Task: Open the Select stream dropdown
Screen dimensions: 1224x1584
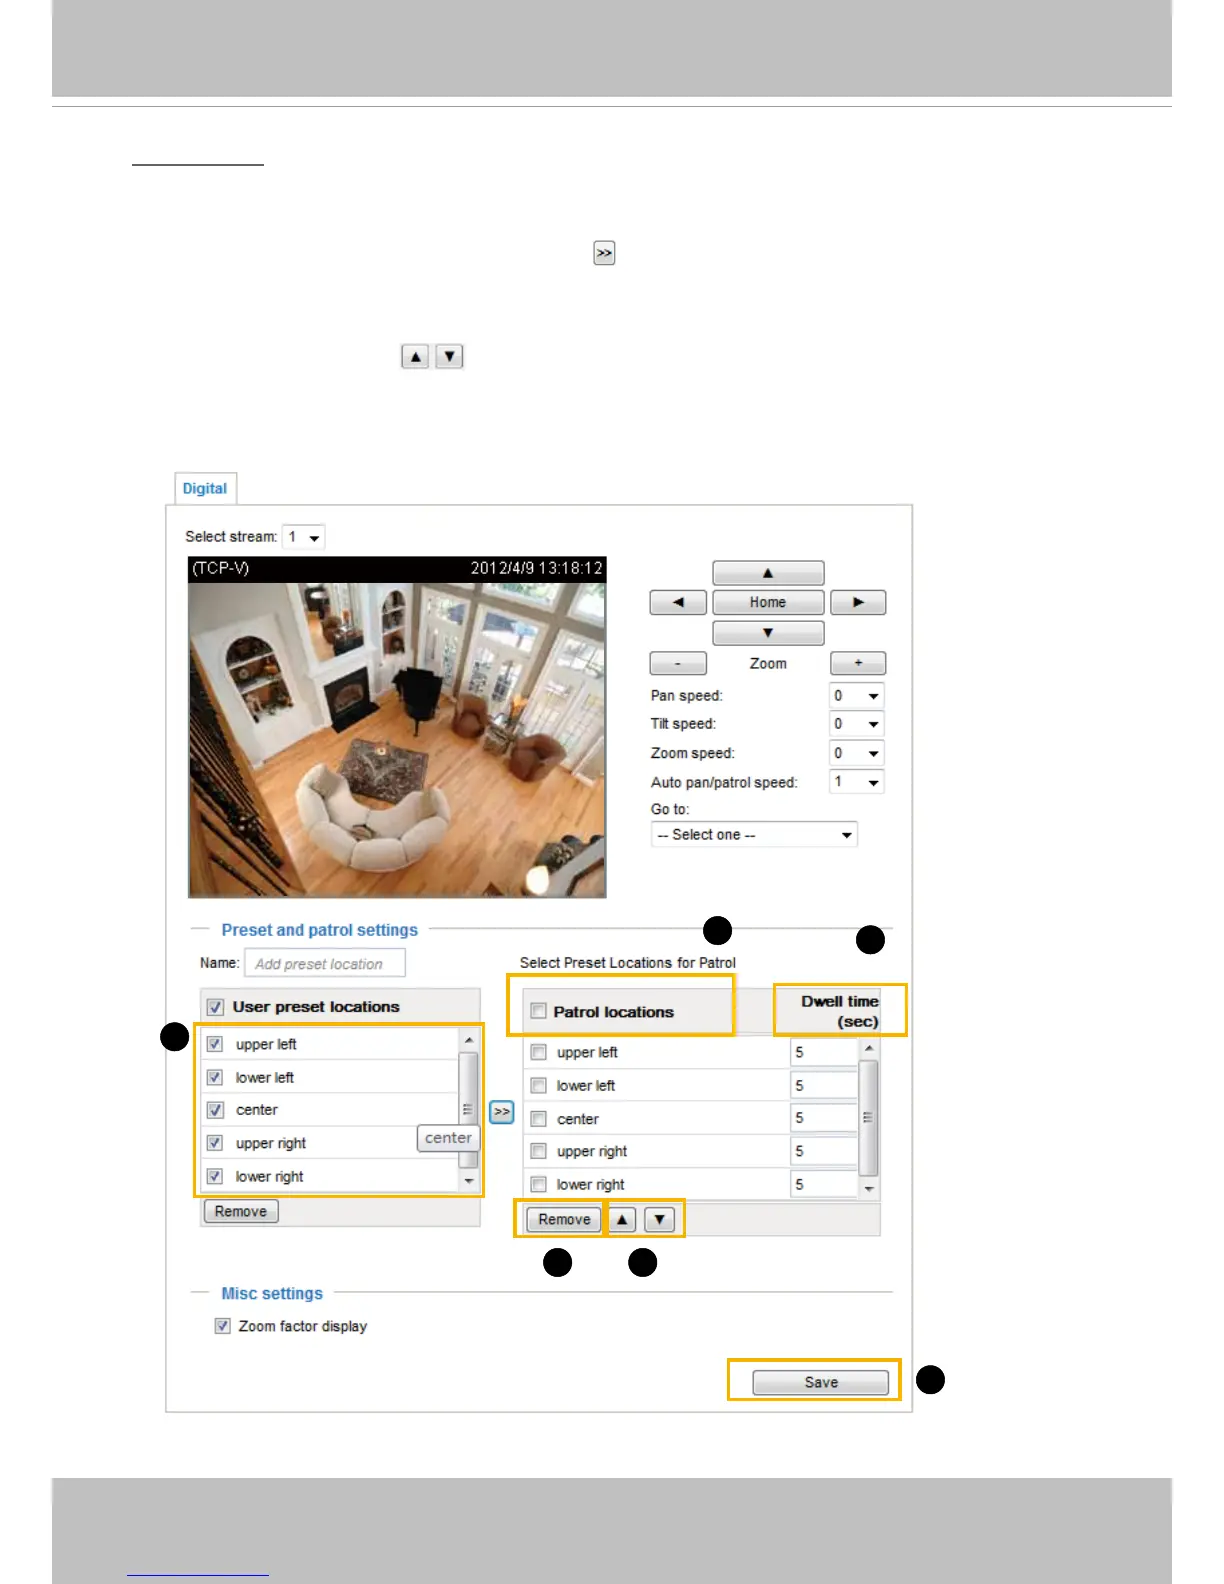Action: 304,537
